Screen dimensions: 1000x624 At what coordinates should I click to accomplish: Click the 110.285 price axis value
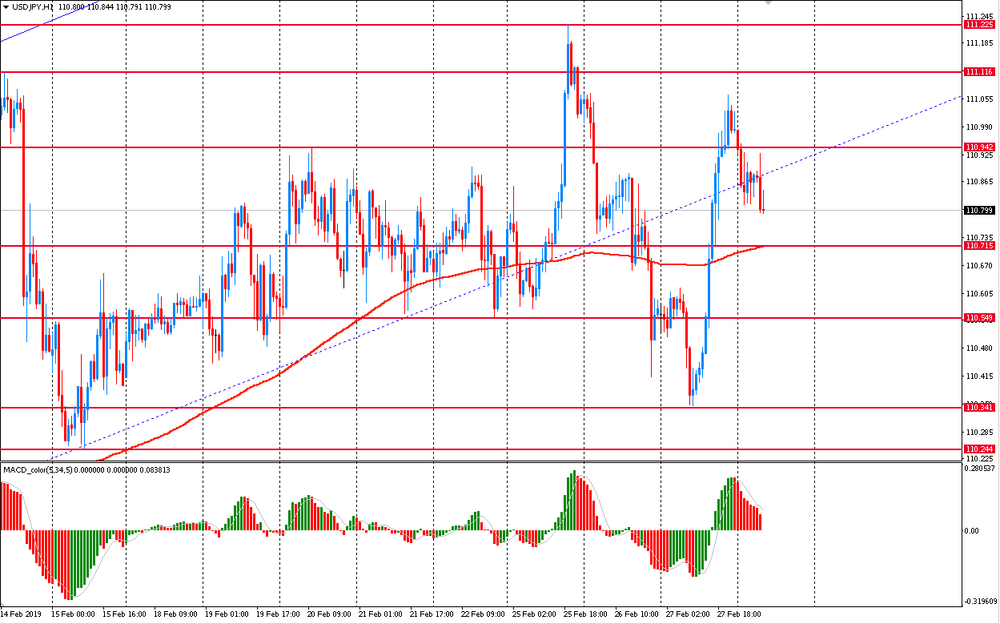[x=980, y=431]
